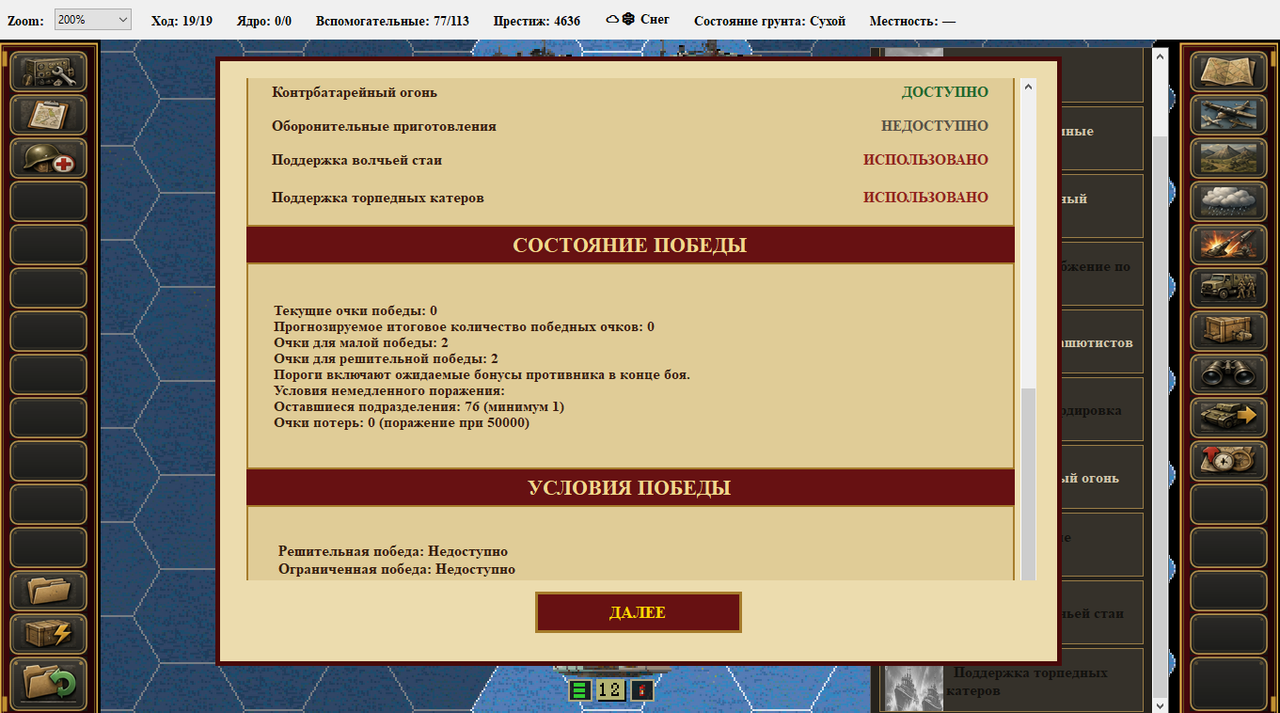This screenshot has width=1280, height=713.
Task: Click the dialog's vertical scrollbar thumb
Action: [1028, 483]
